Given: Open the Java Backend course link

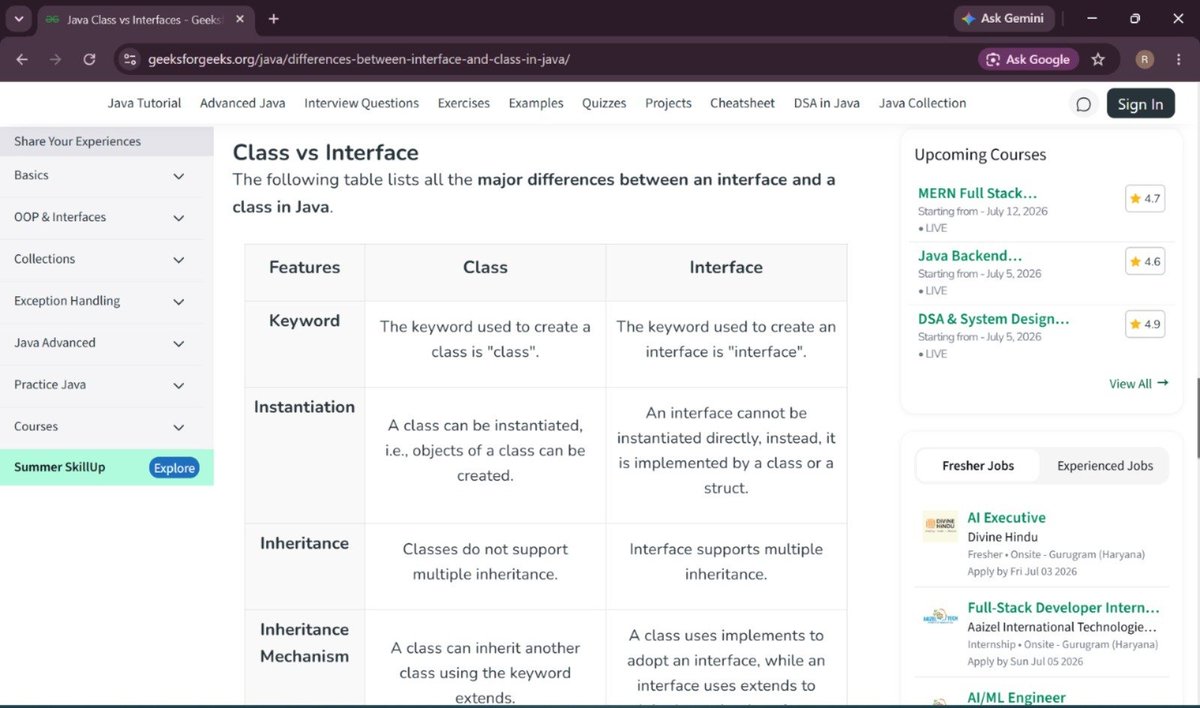Looking at the screenshot, I should (970, 256).
